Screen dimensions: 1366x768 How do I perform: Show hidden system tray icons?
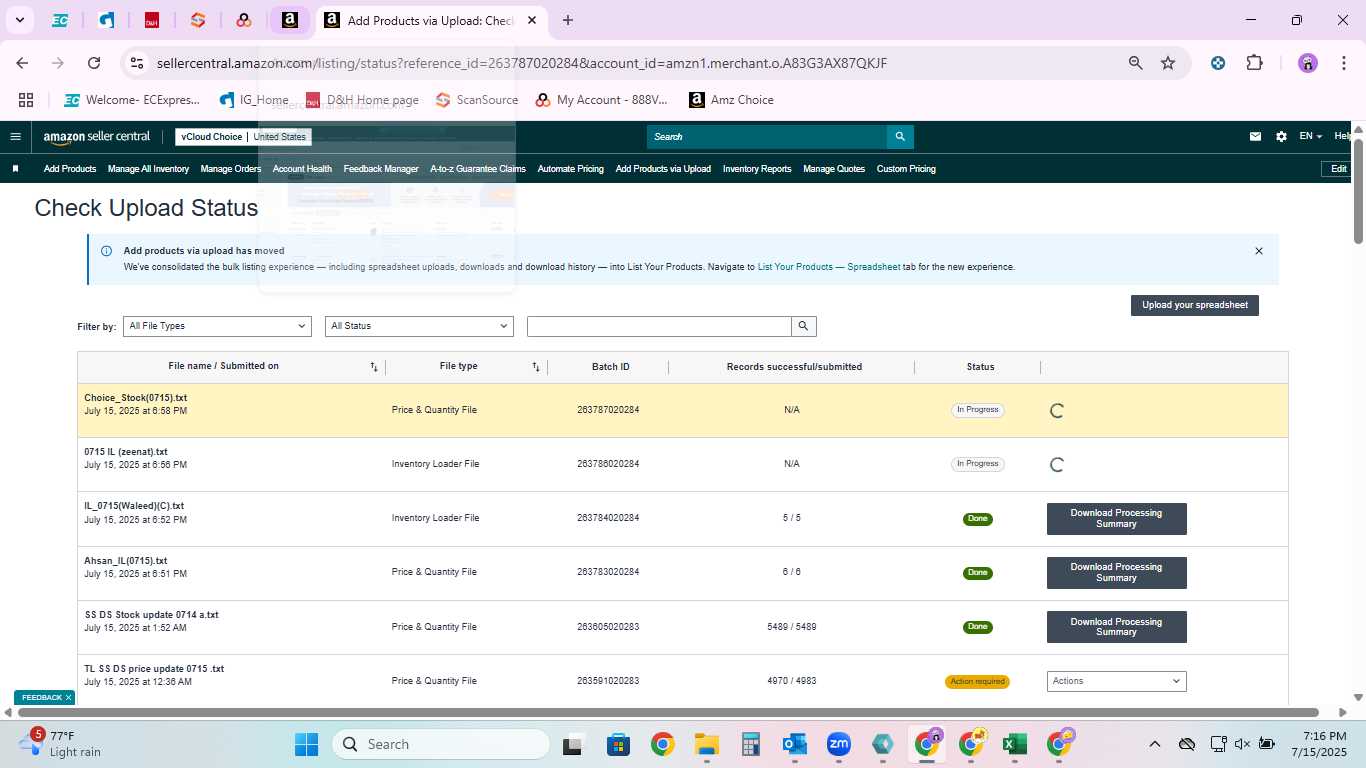1154,744
